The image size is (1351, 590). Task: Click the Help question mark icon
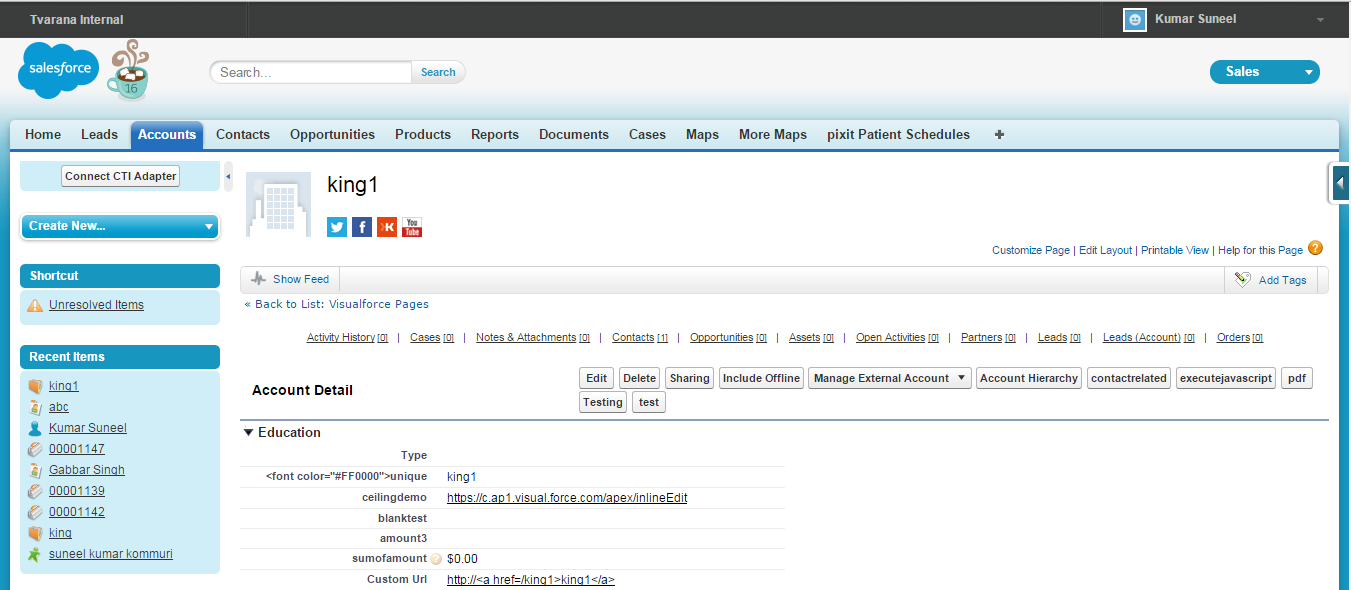pos(1316,249)
